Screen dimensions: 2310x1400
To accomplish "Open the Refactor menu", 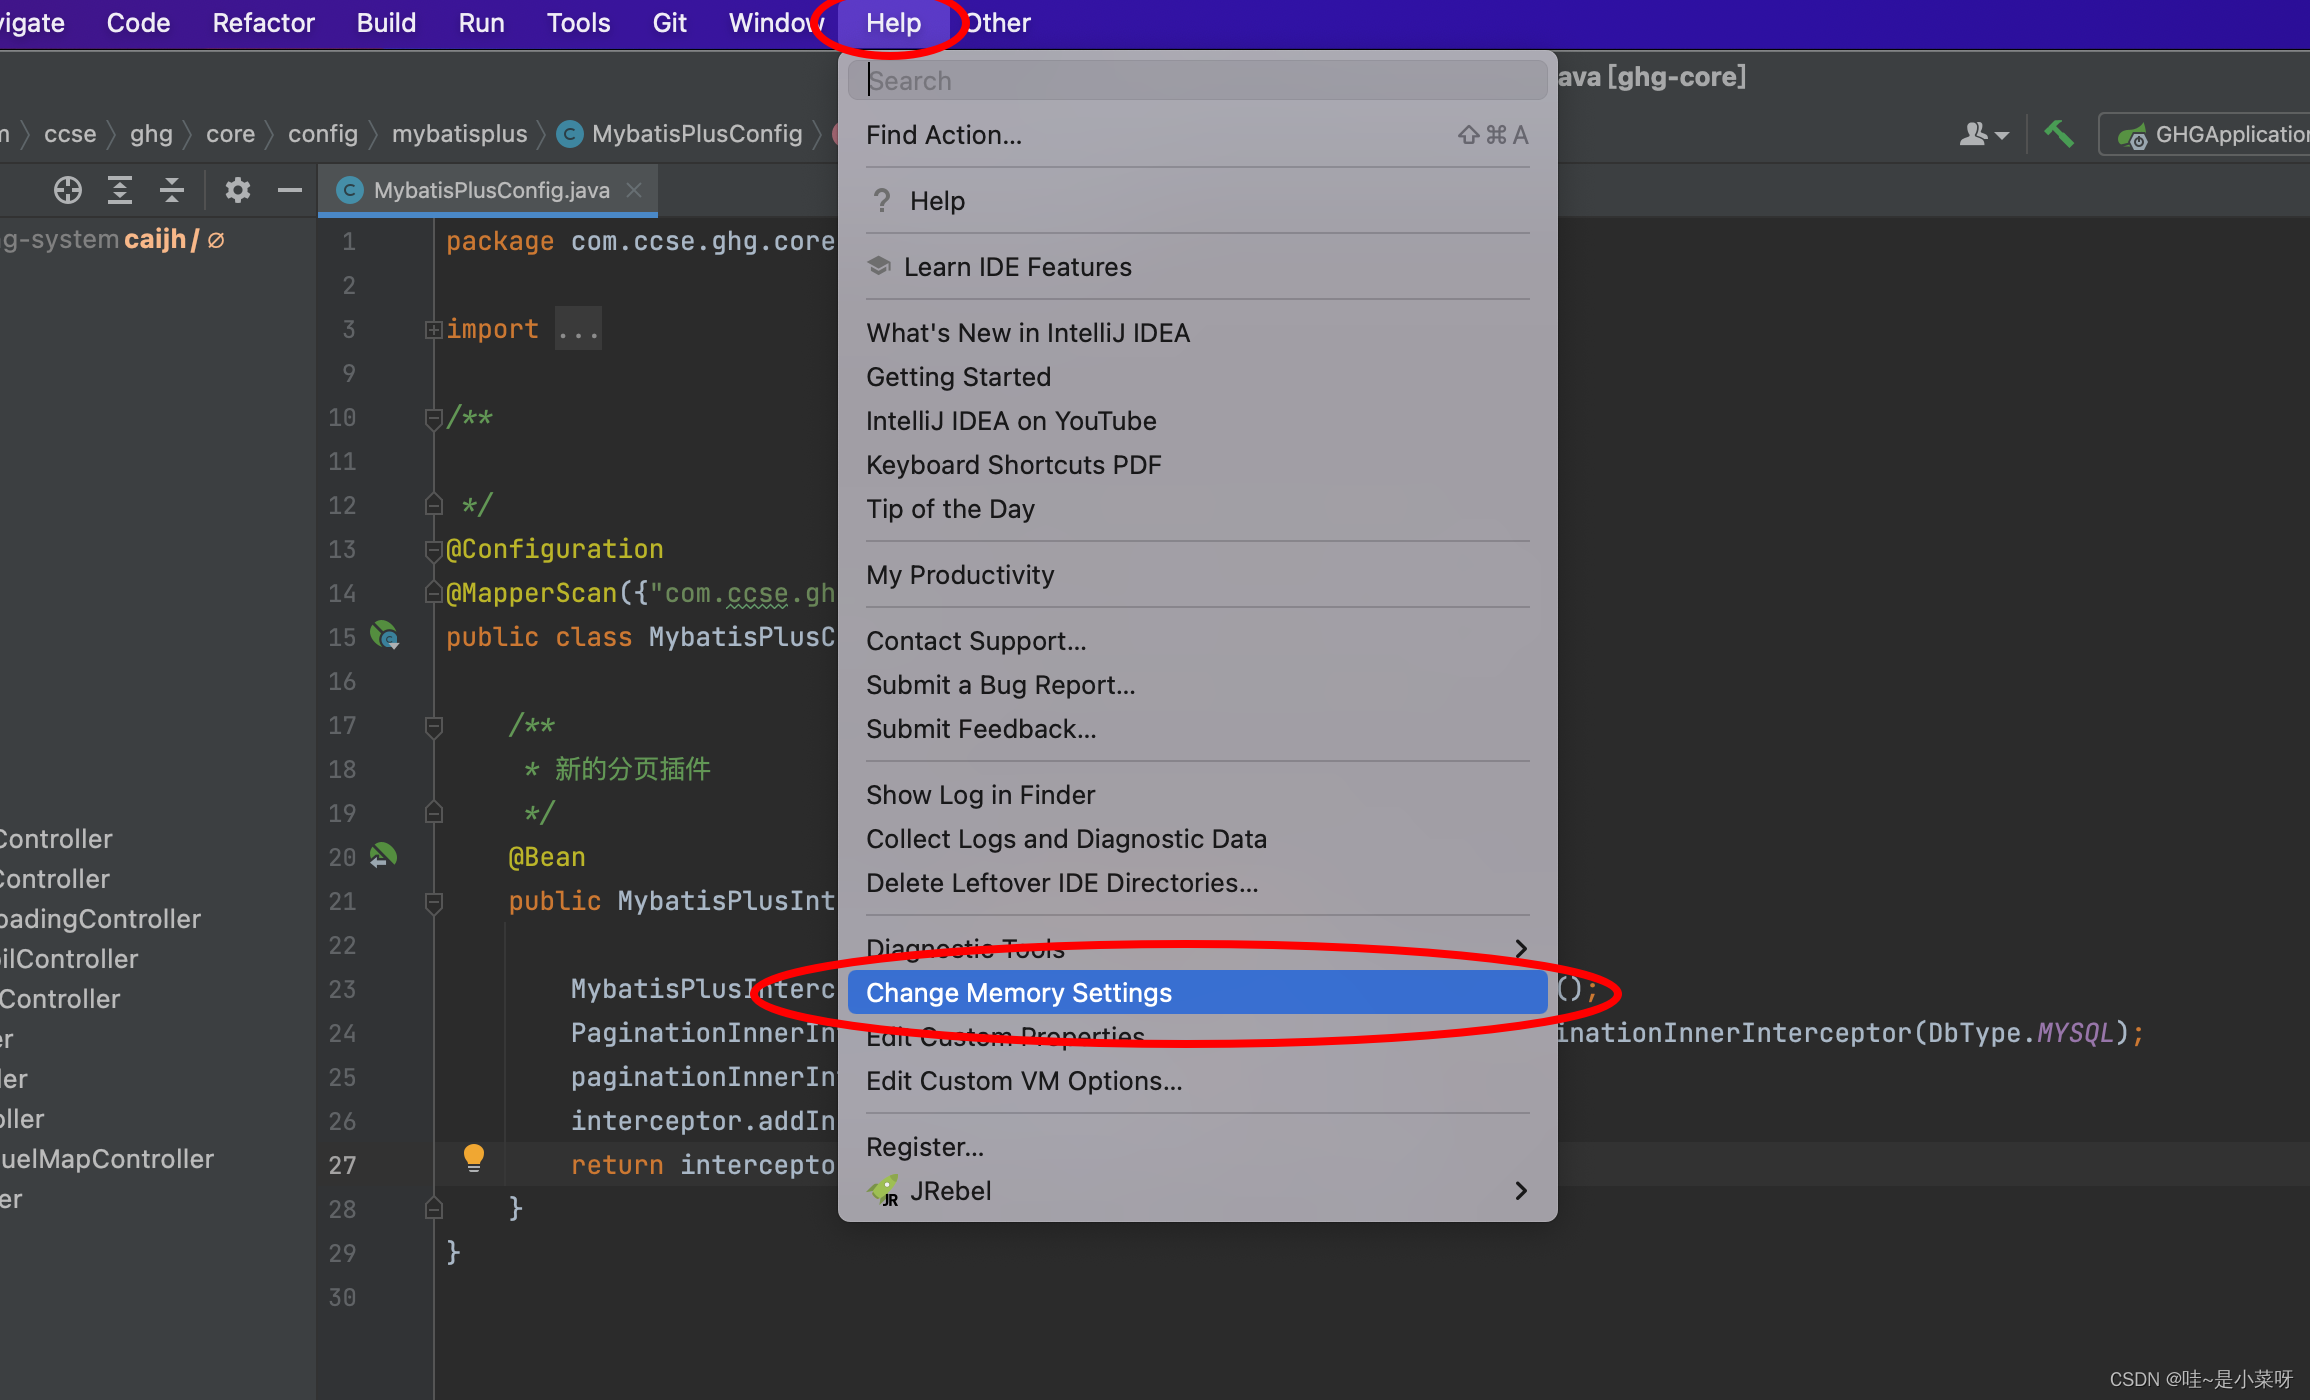I will pos(263,22).
